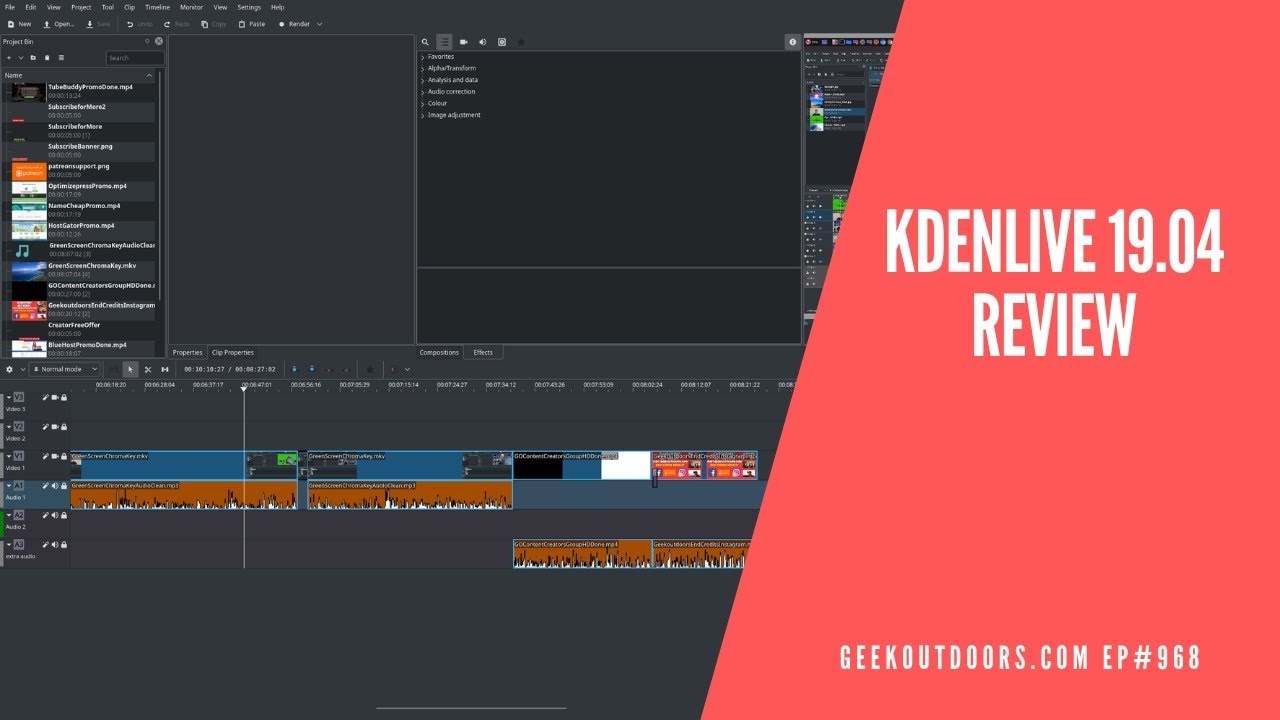The image size is (1280, 720).
Task: Open the Monitor menu
Action: 191,7
